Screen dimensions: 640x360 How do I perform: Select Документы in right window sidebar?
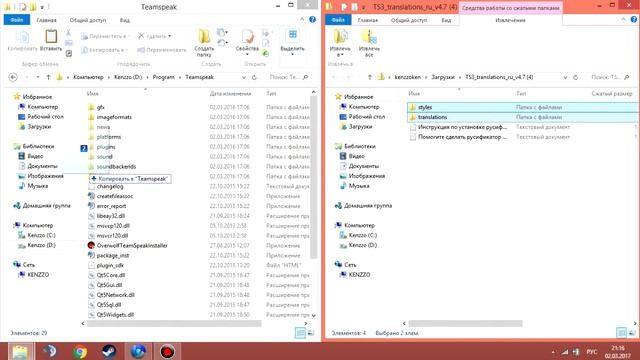364,166
